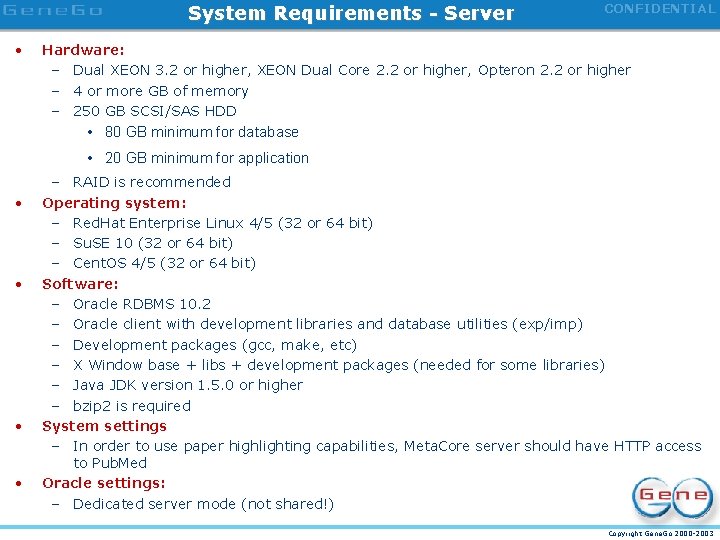Select the slide title 'System Requirements - Server'
The image size is (720, 540).
[x=351, y=13]
